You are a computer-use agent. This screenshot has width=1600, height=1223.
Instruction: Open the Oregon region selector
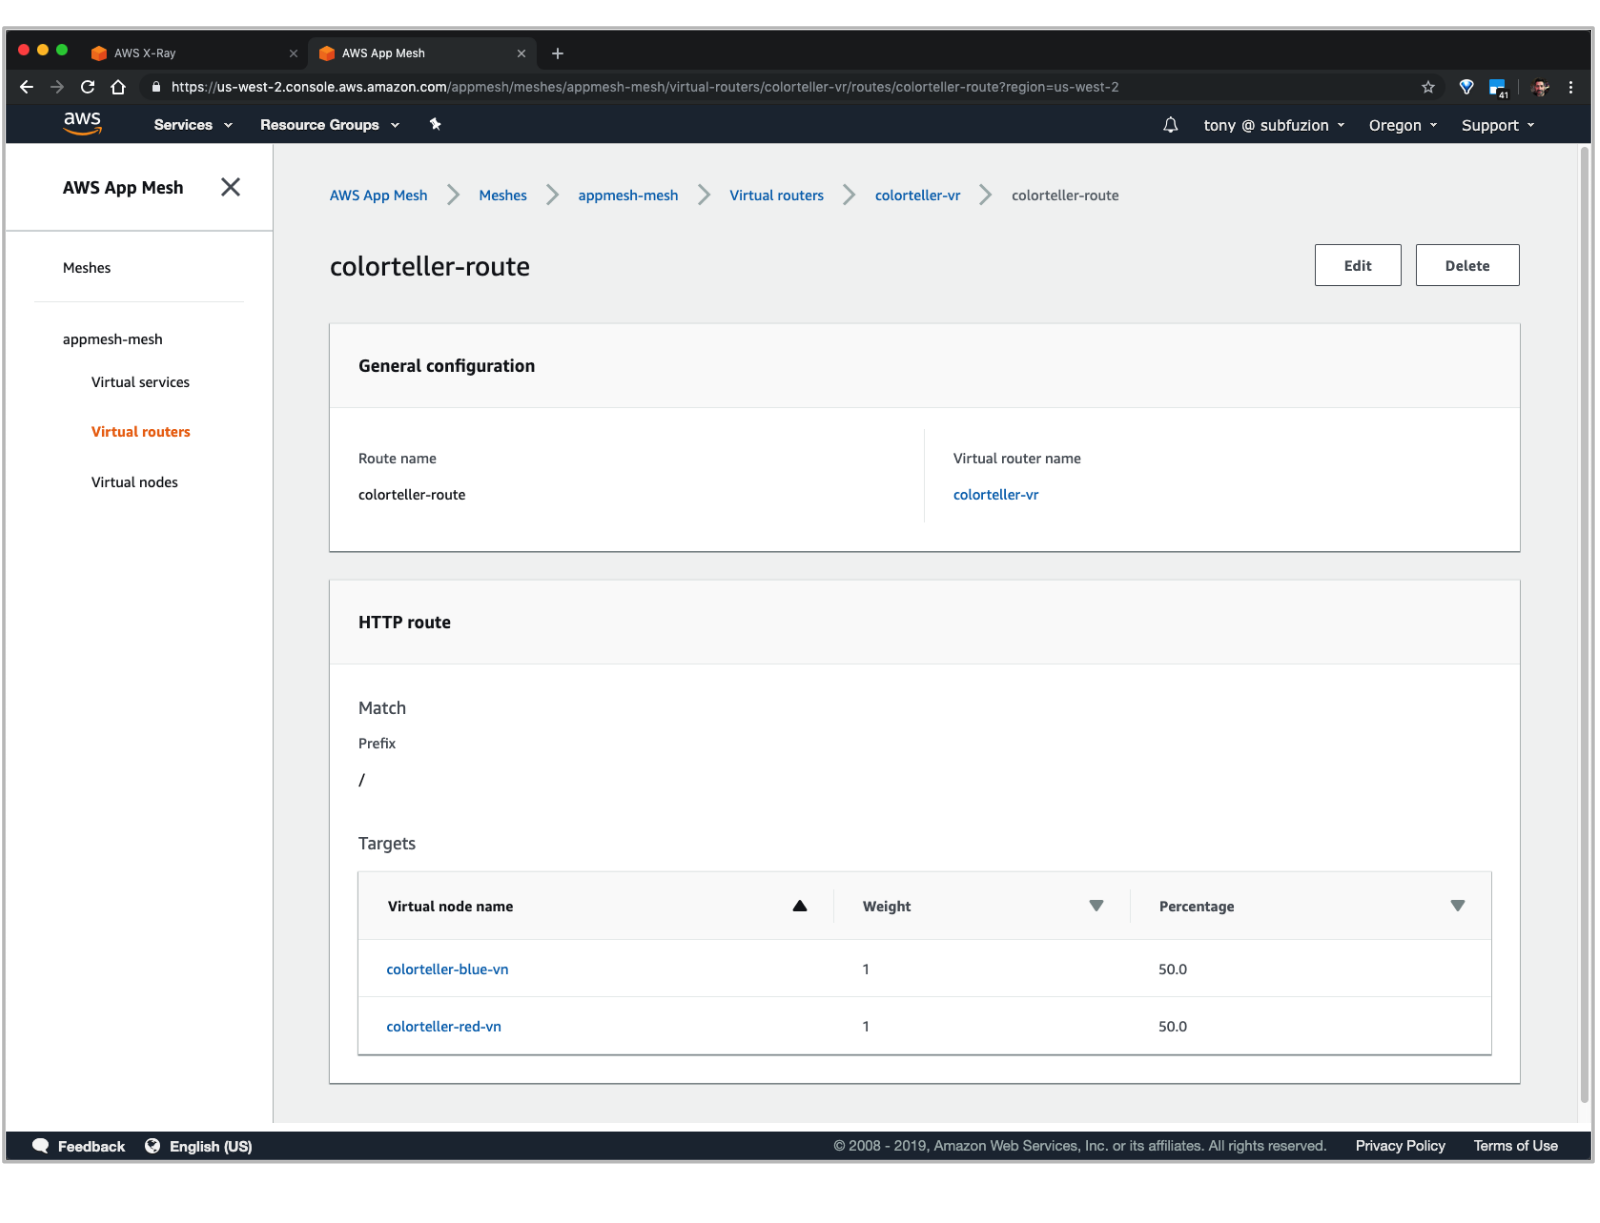pos(1403,125)
